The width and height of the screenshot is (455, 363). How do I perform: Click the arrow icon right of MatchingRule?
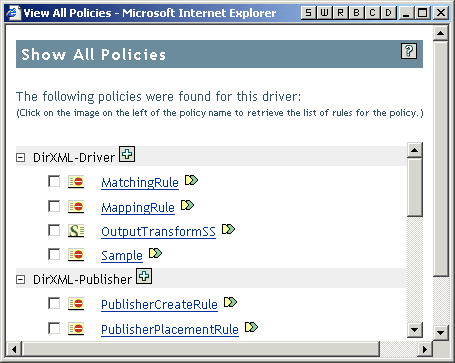(191, 180)
